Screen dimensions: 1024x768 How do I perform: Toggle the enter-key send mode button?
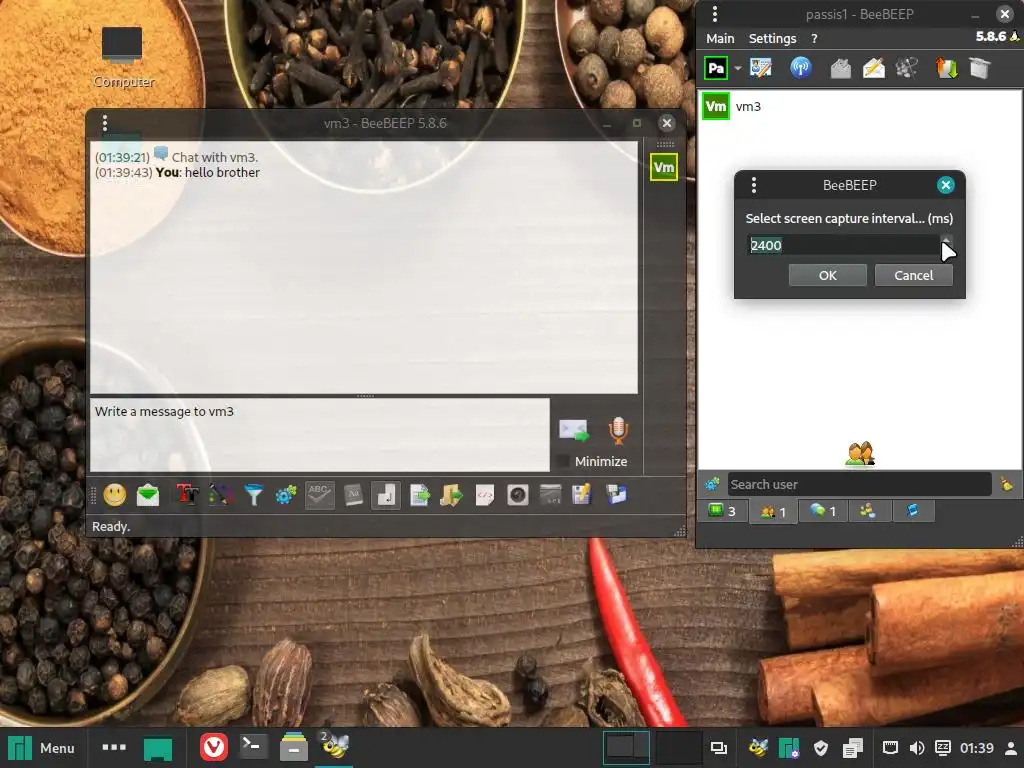[386, 495]
